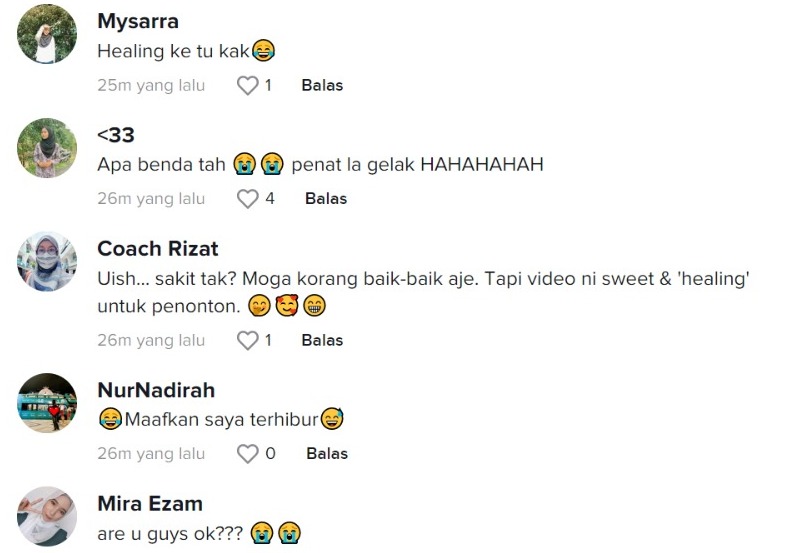Click the username Mysarra

pos(138,22)
